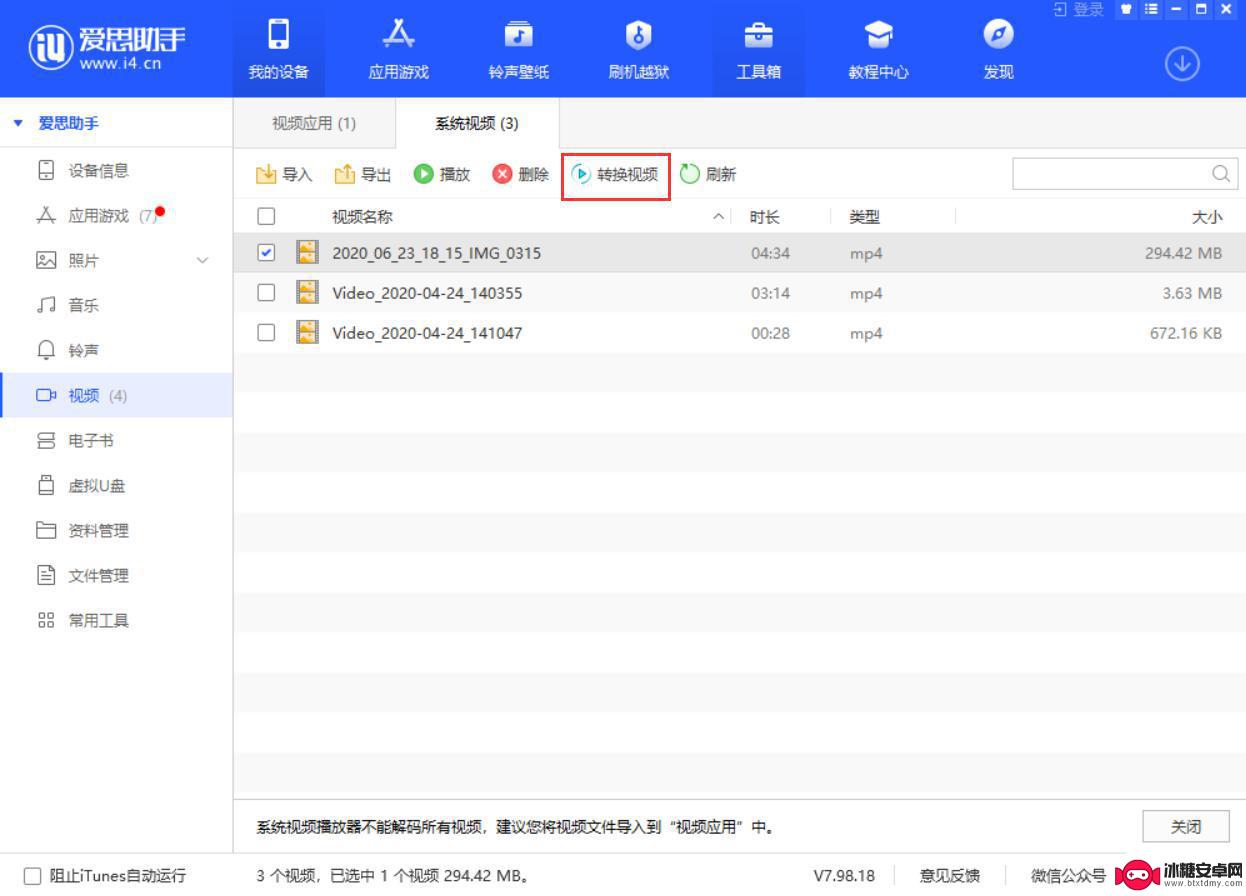Enable 阻止iTunes自动运行 checkbox

coord(32,875)
